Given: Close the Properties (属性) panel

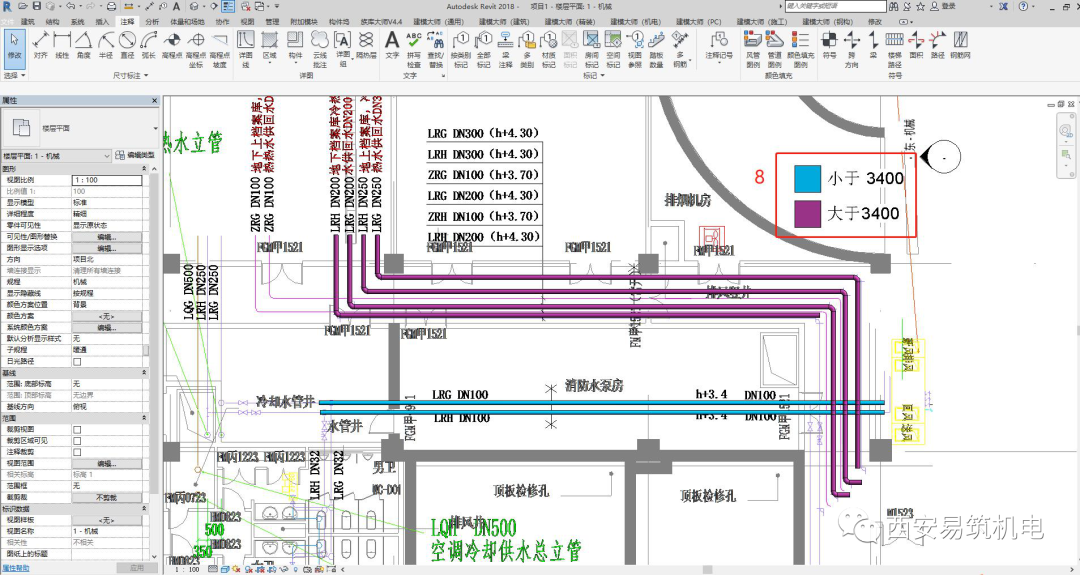Looking at the screenshot, I should (x=154, y=101).
